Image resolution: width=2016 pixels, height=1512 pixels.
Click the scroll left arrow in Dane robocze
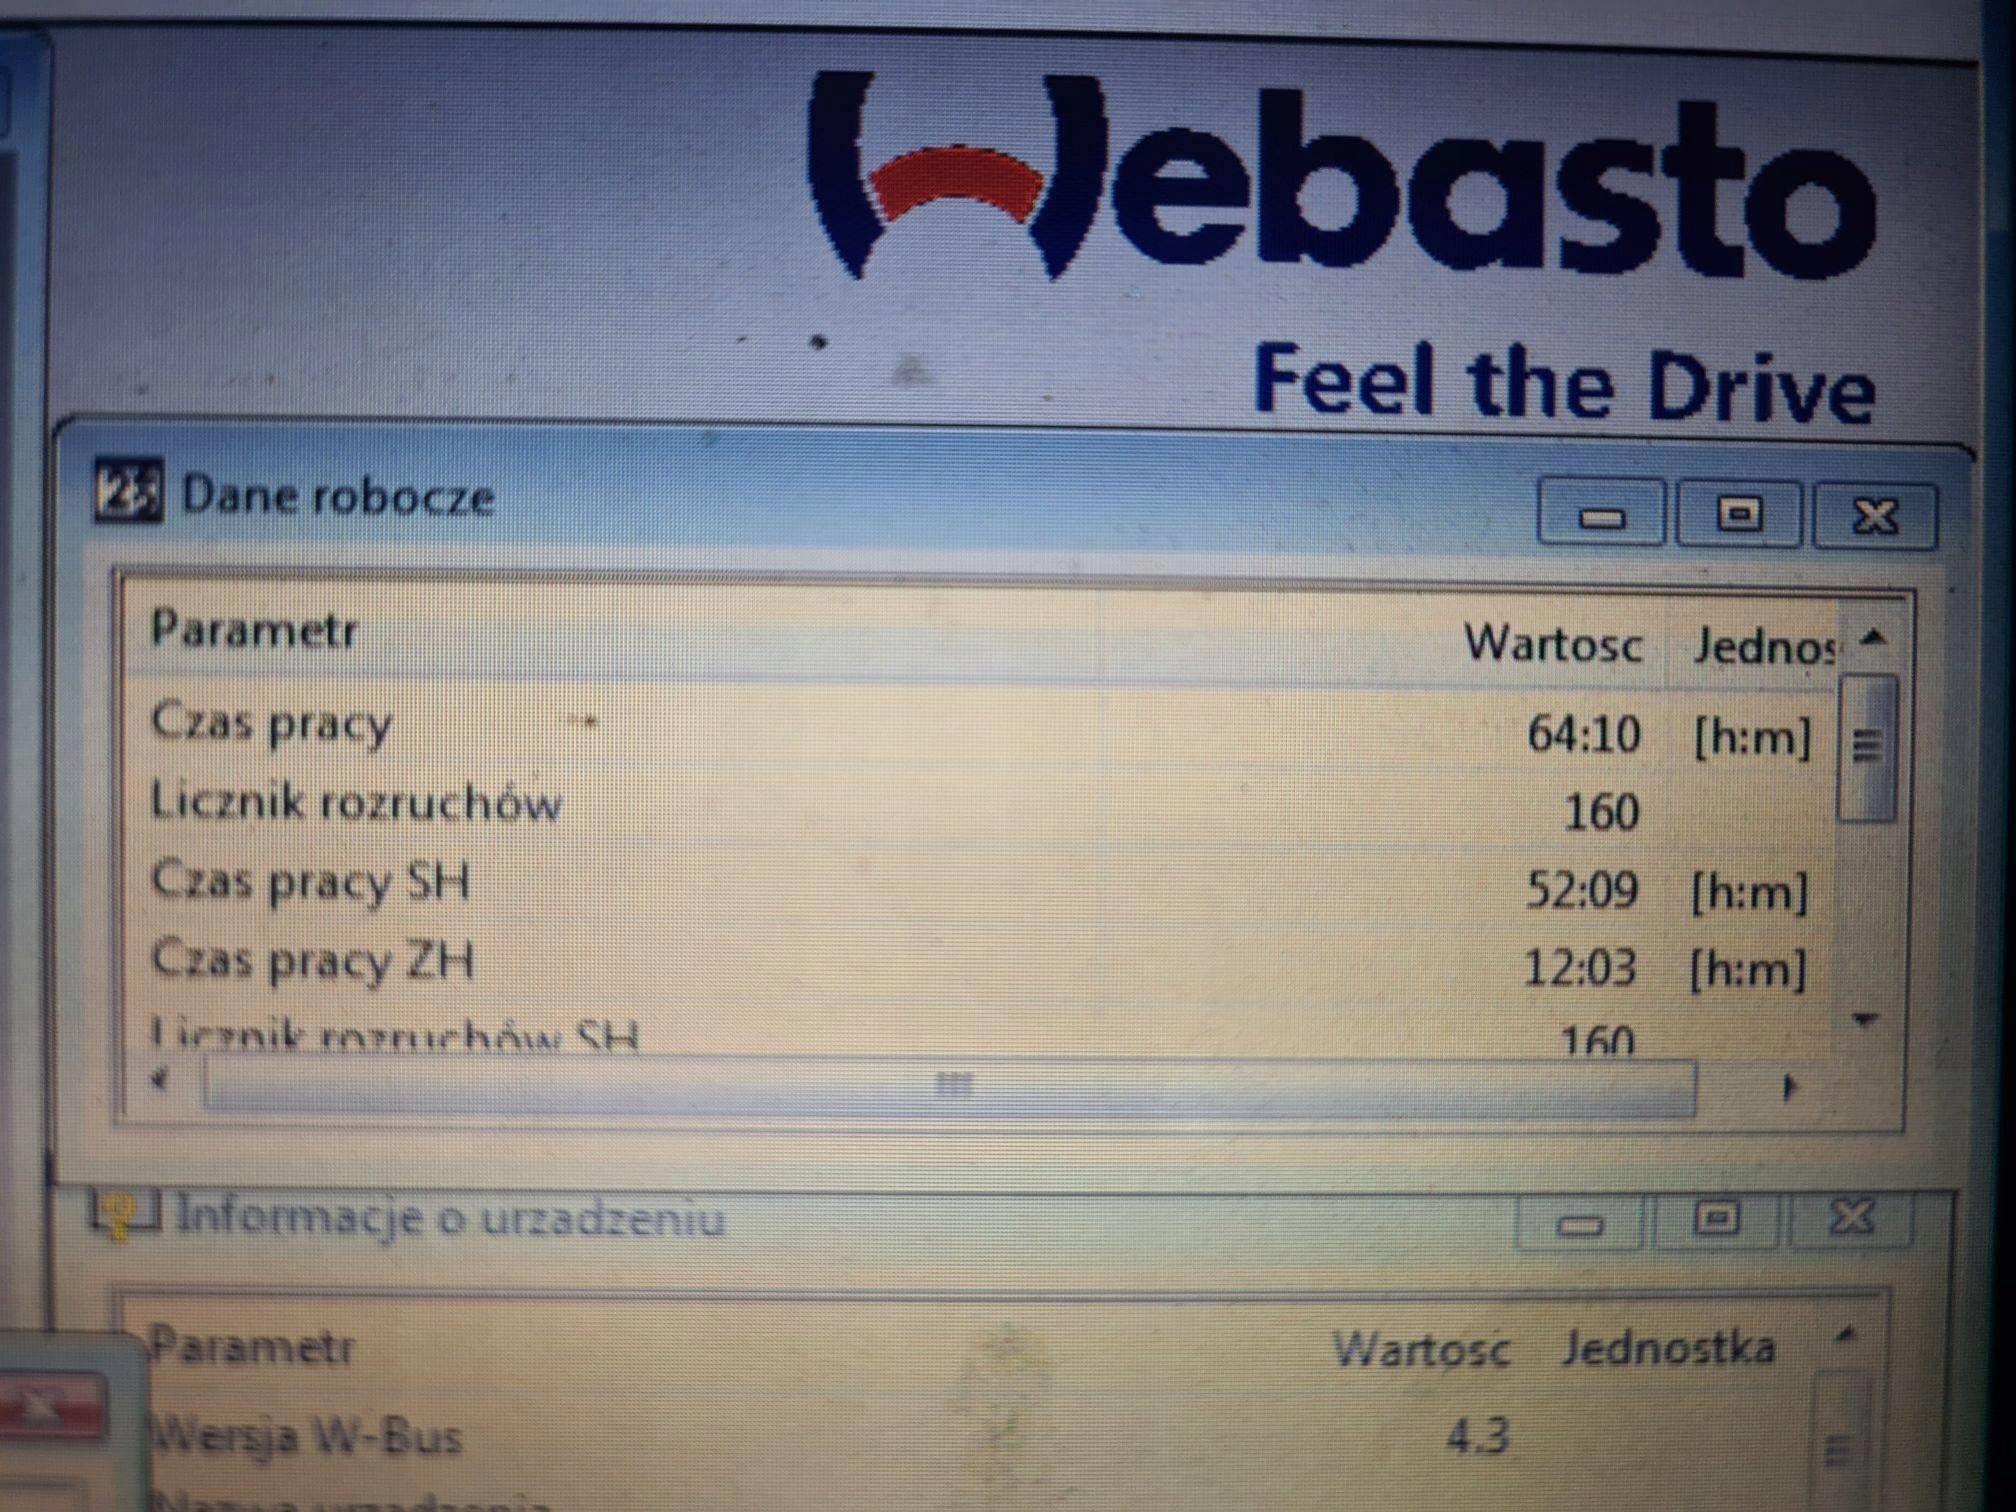161,1079
